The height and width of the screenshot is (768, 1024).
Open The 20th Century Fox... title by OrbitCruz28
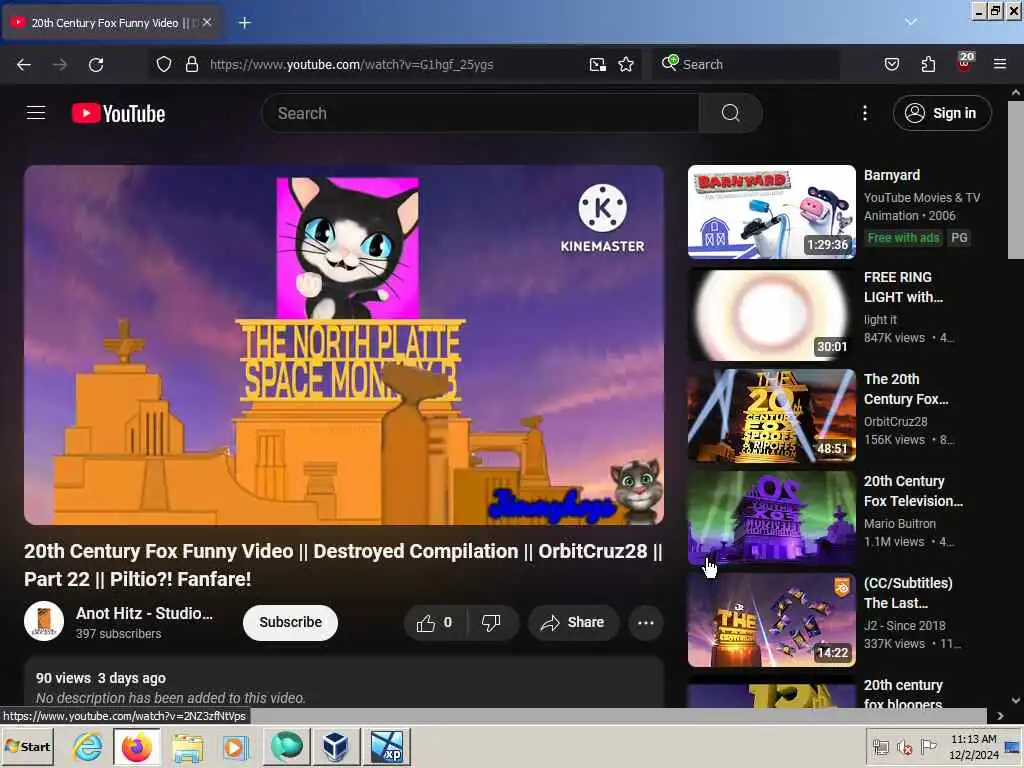point(906,389)
